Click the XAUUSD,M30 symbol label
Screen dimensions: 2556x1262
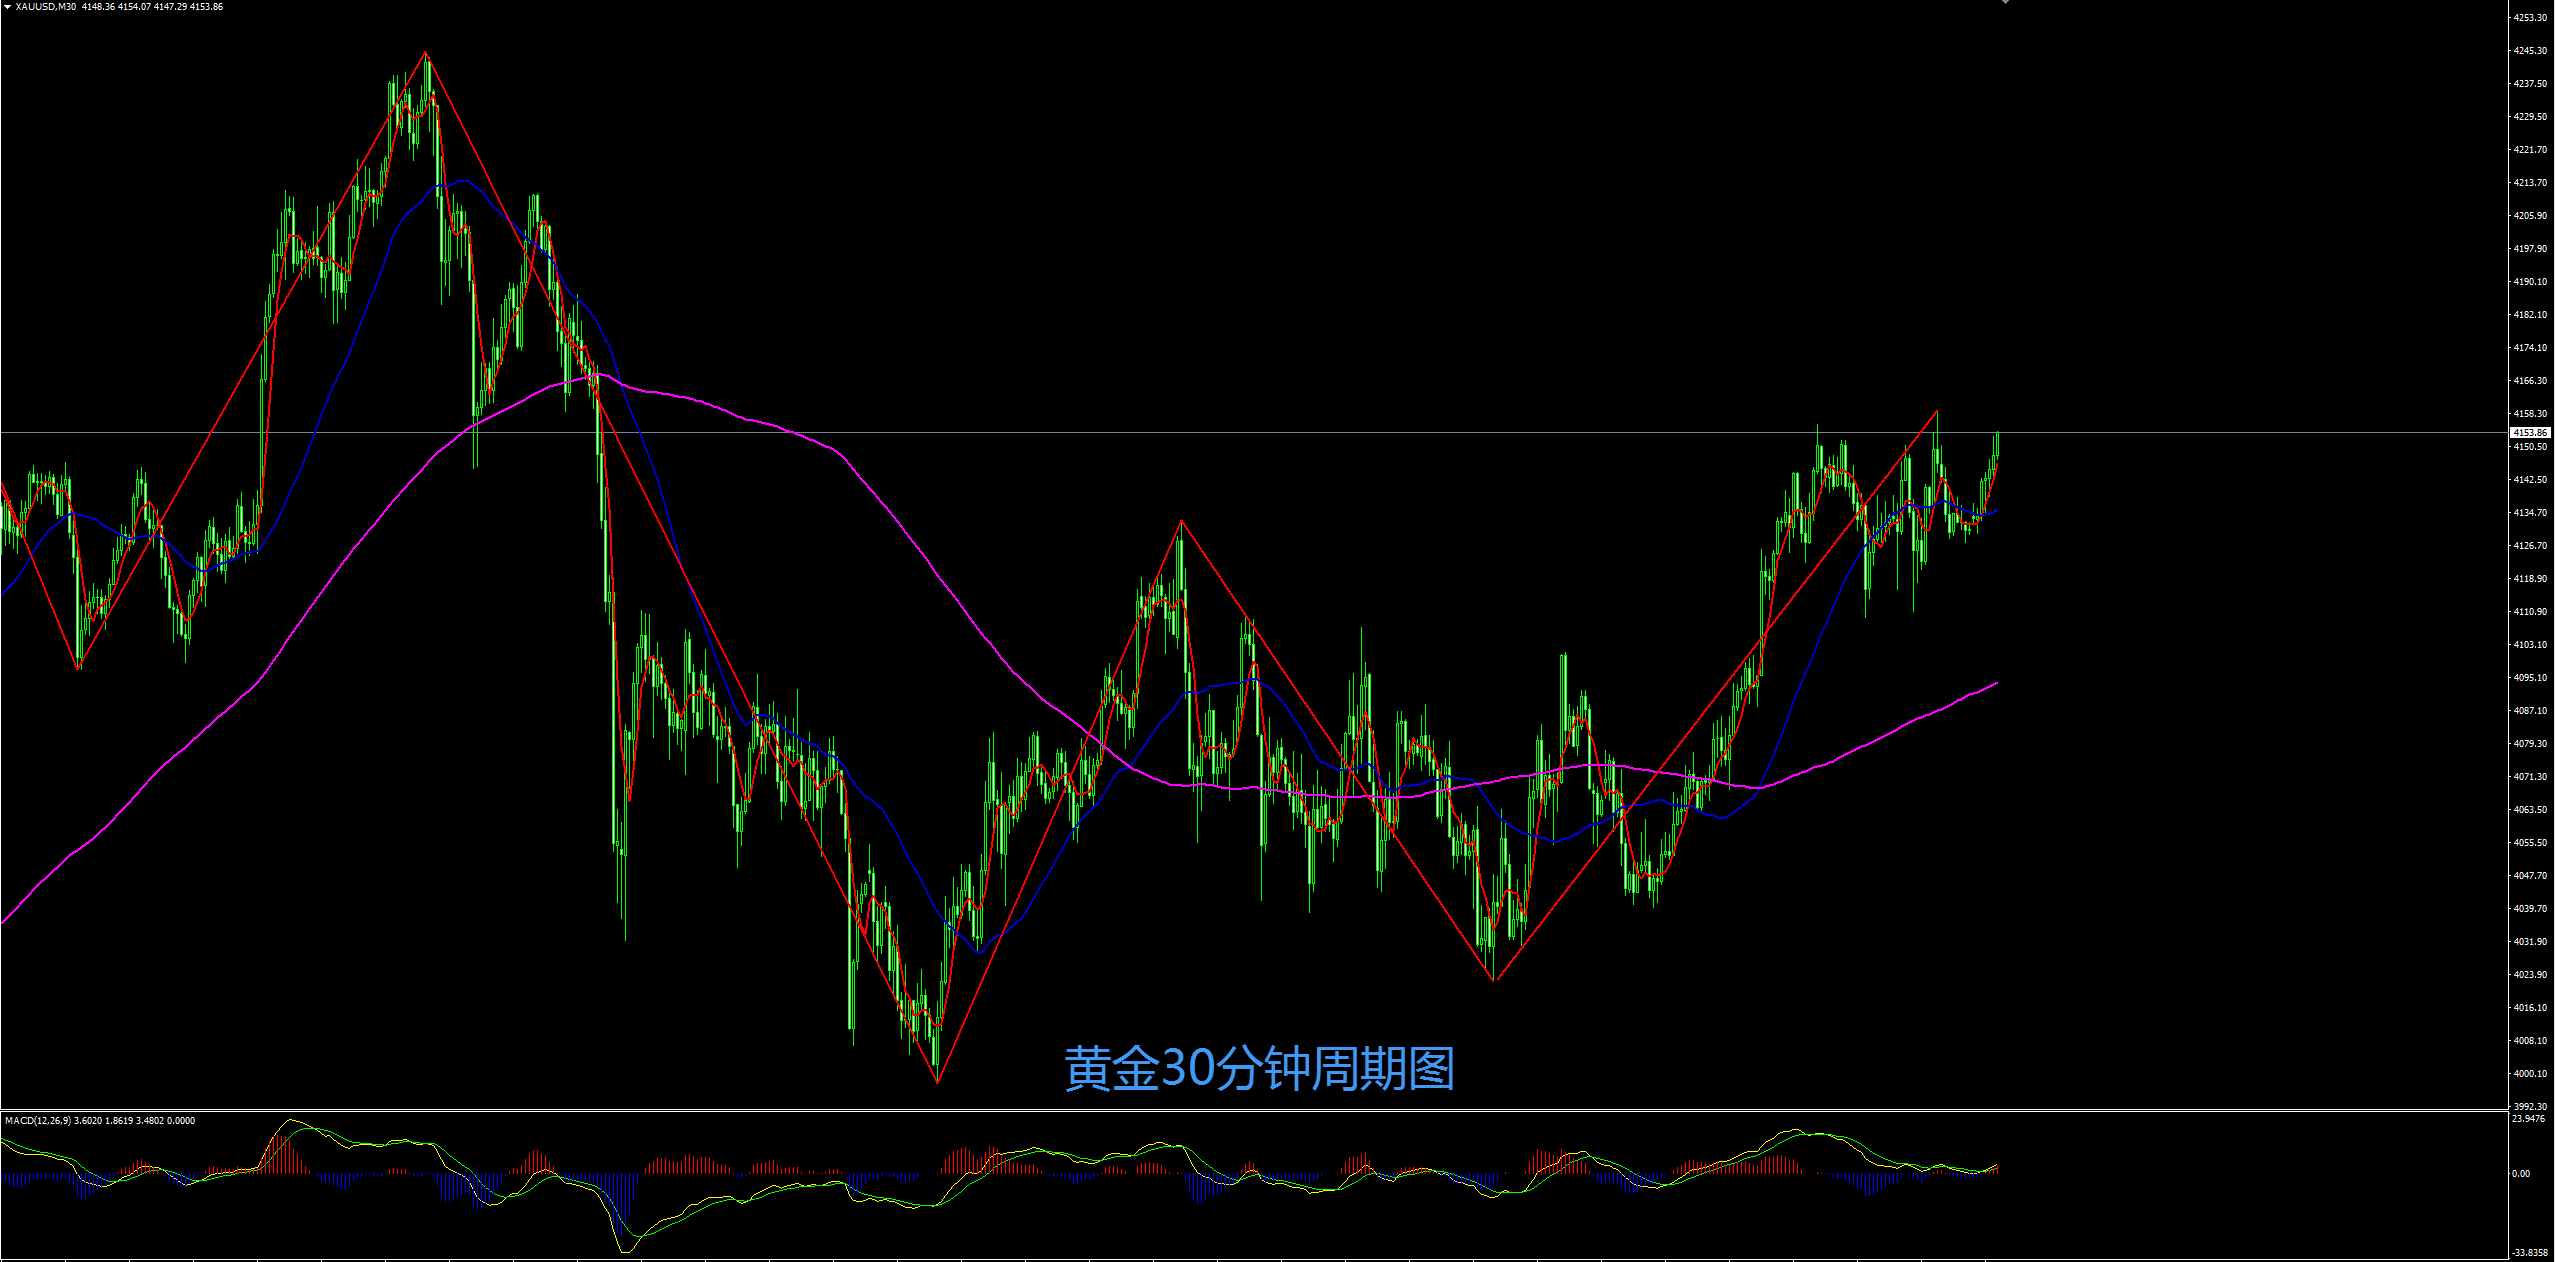(x=46, y=7)
